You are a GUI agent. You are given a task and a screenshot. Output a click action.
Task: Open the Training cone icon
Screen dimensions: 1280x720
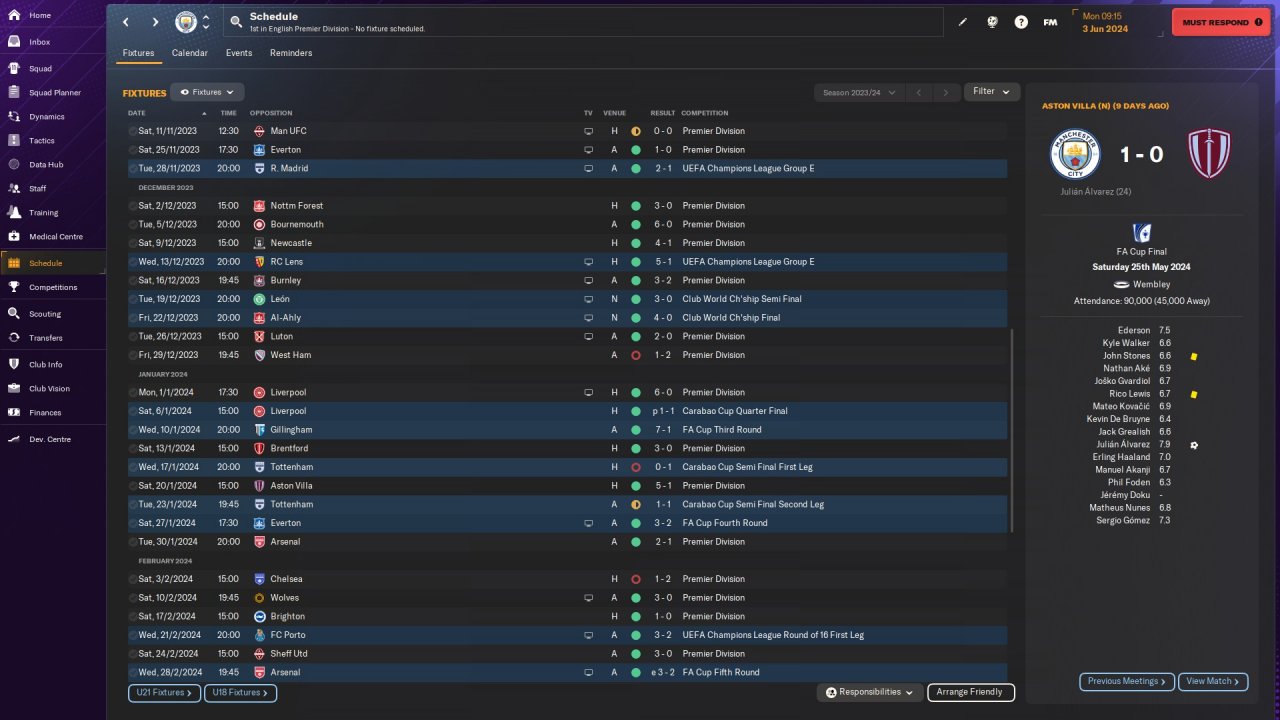click(x=14, y=213)
